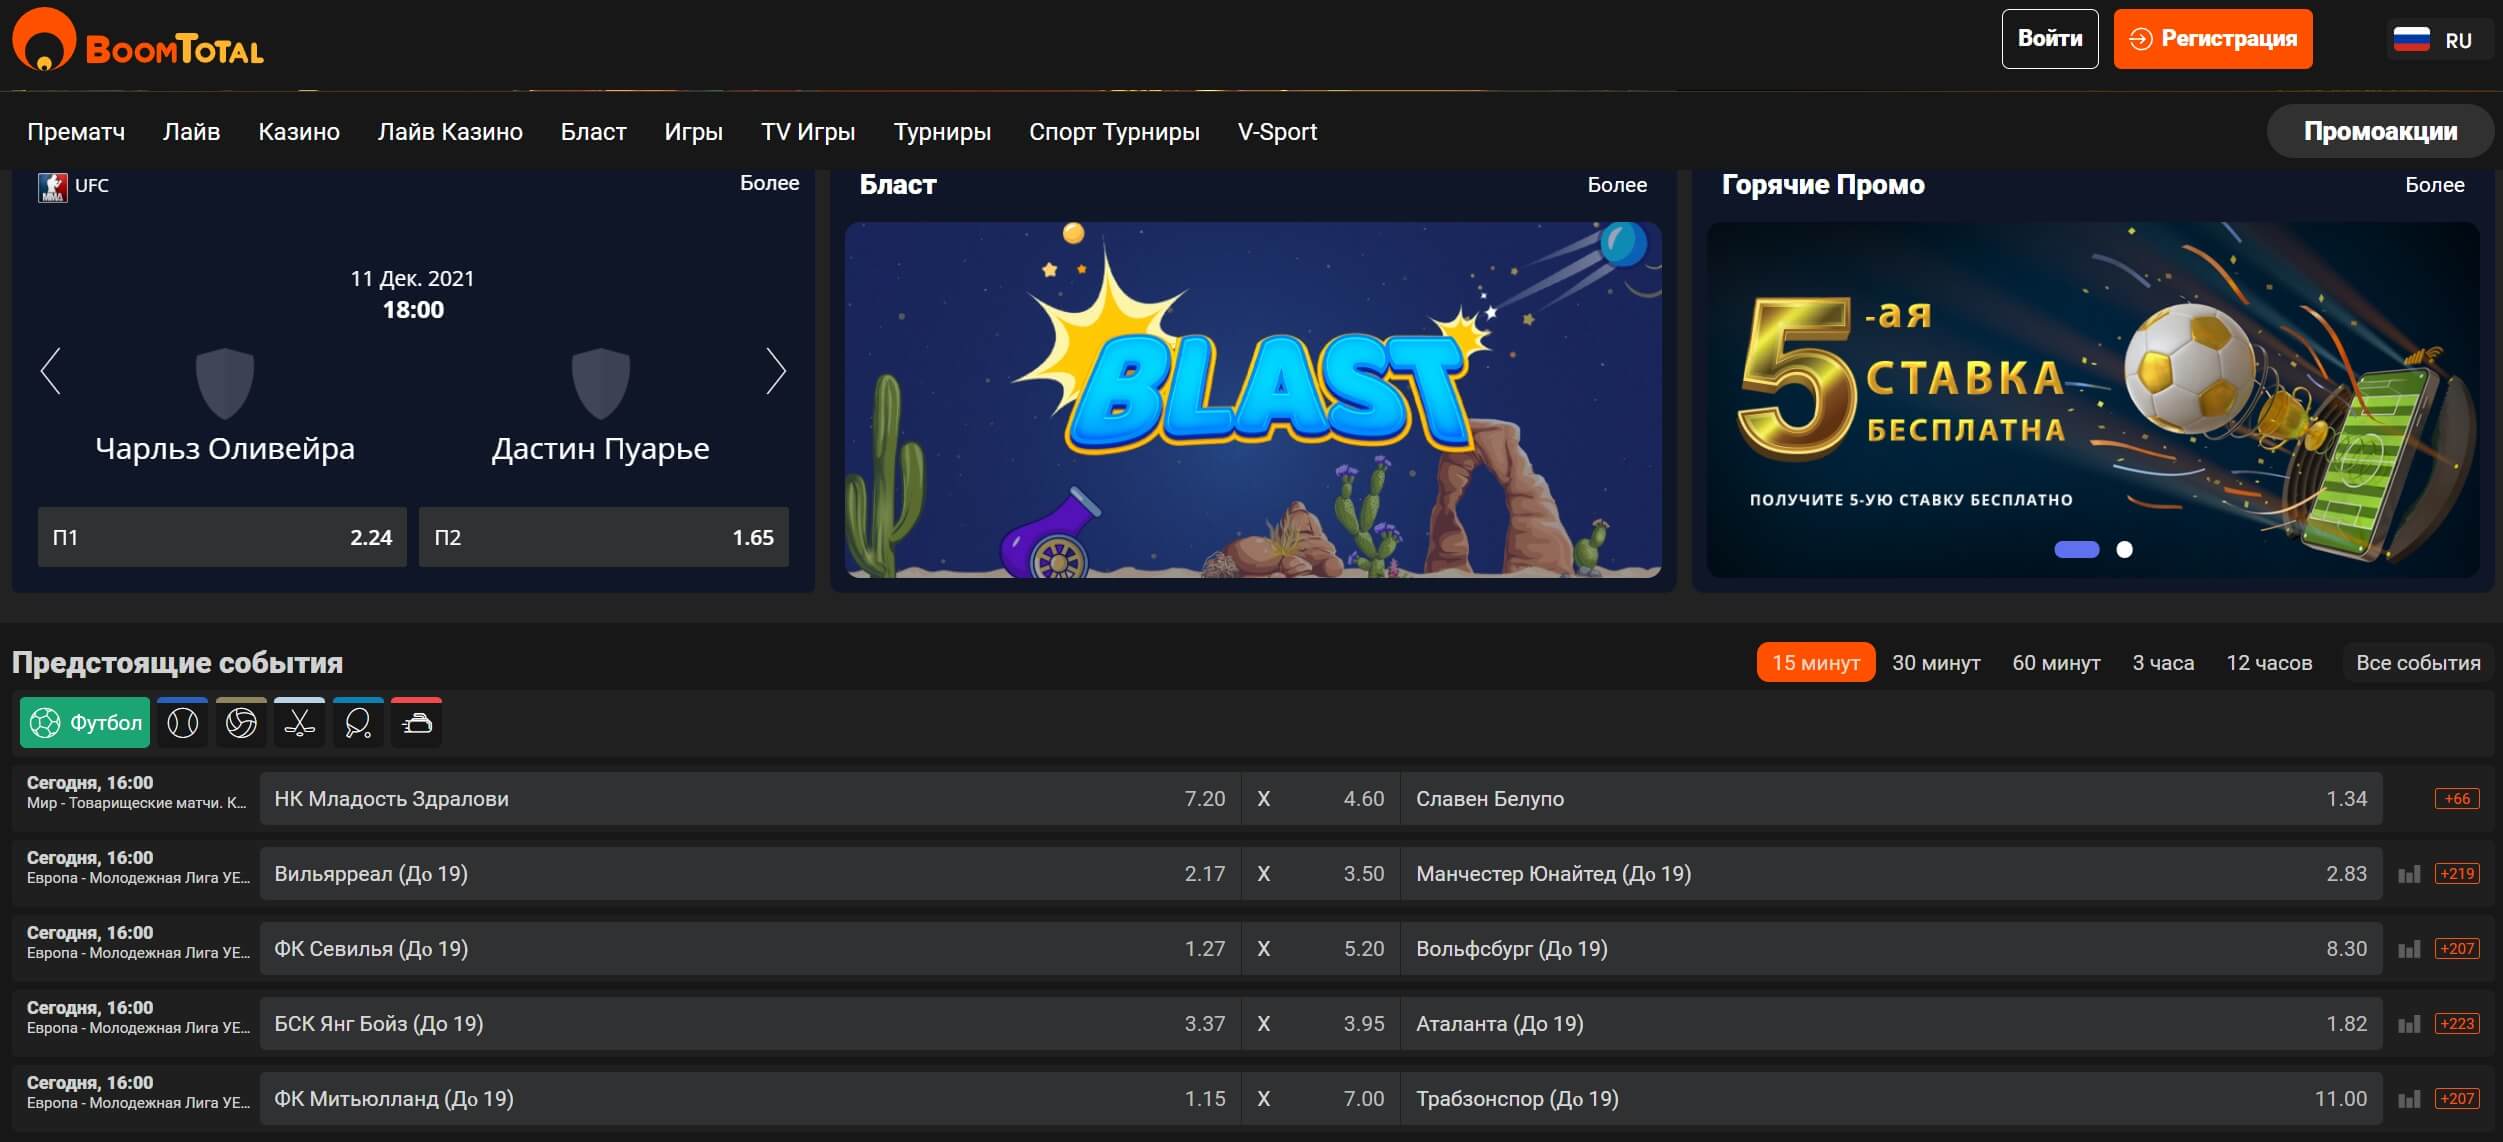Go to Лайв Казино section
This screenshot has width=2503, height=1142.
(450, 132)
